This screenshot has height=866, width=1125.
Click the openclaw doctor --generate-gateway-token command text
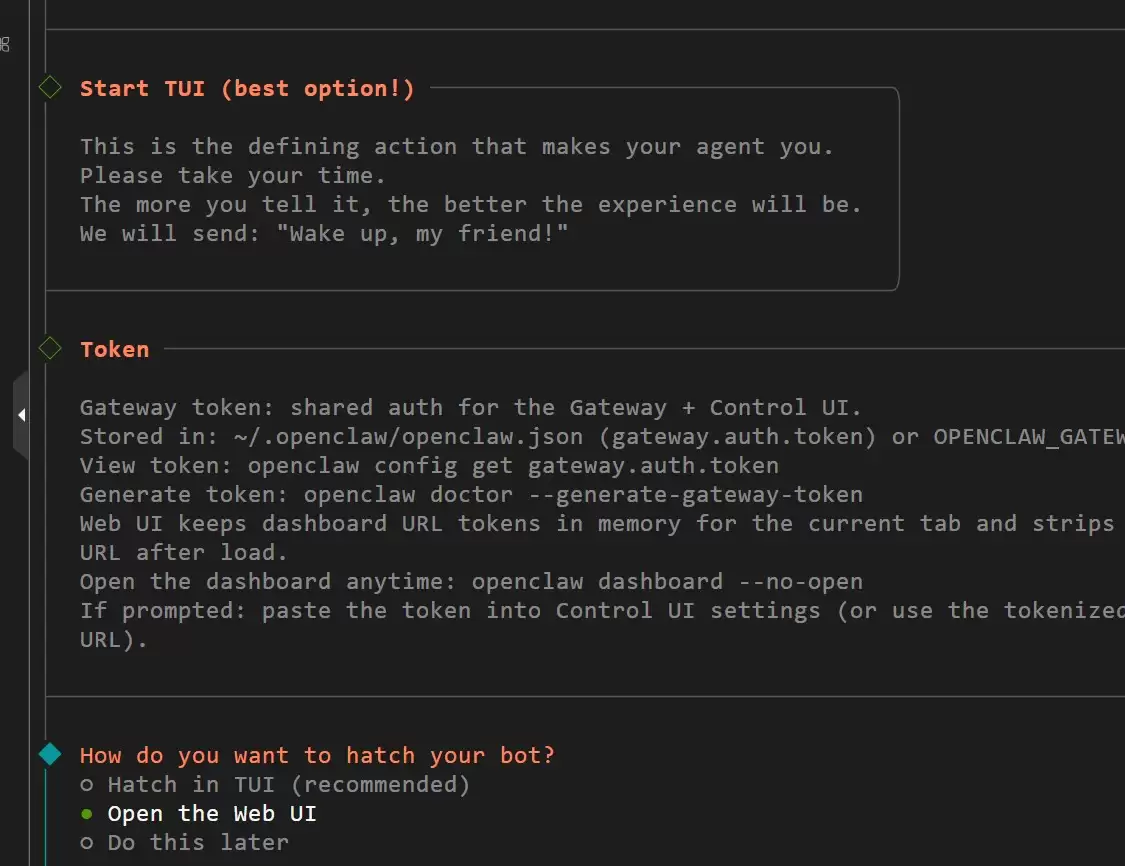tap(583, 494)
